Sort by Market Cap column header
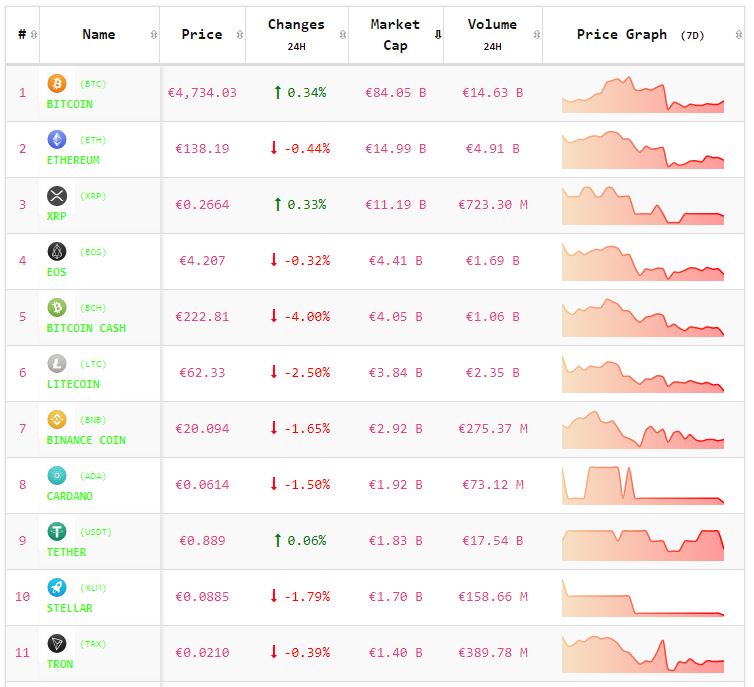 click(x=395, y=34)
